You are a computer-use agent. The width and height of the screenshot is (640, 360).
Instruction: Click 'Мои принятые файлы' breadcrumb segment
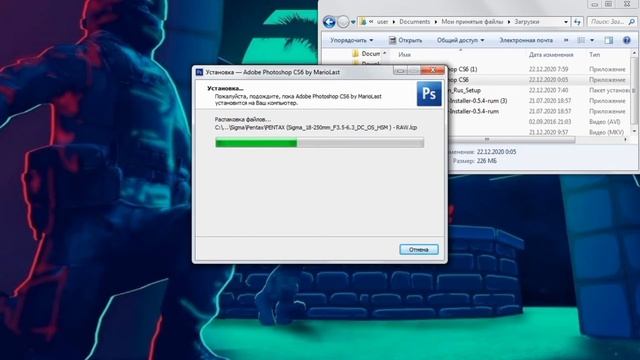pos(472,22)
